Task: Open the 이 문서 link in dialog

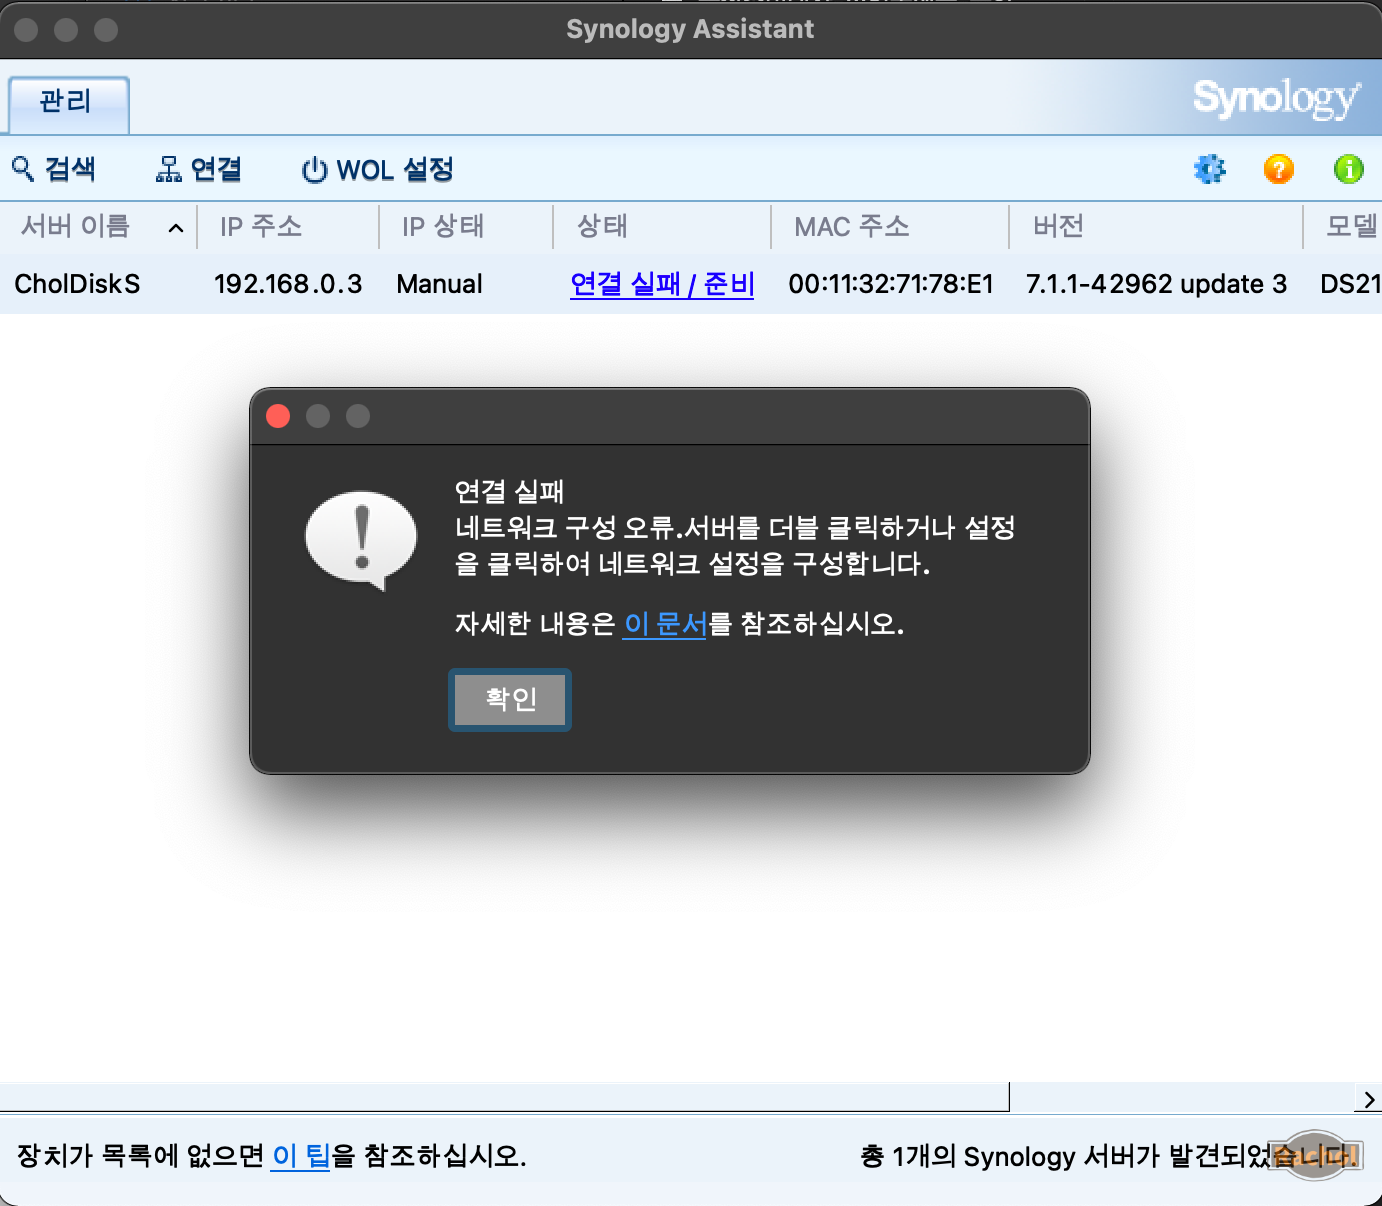Action: coord(665,624)
